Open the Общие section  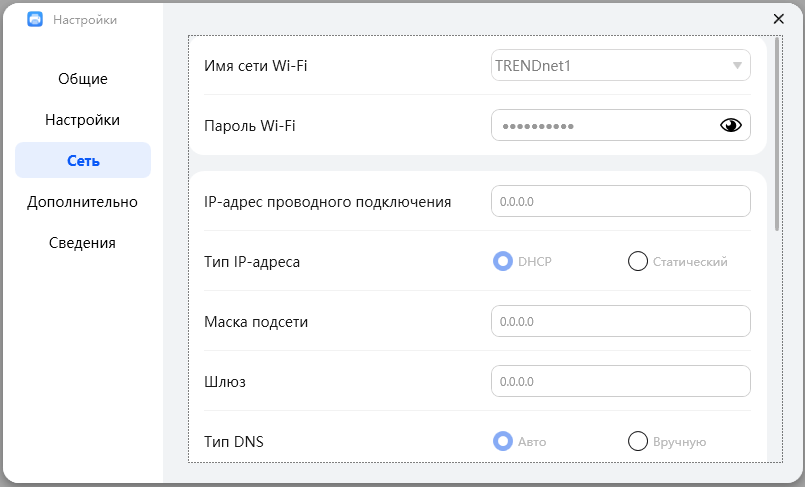pyautogui.click(x=82, y=79)
